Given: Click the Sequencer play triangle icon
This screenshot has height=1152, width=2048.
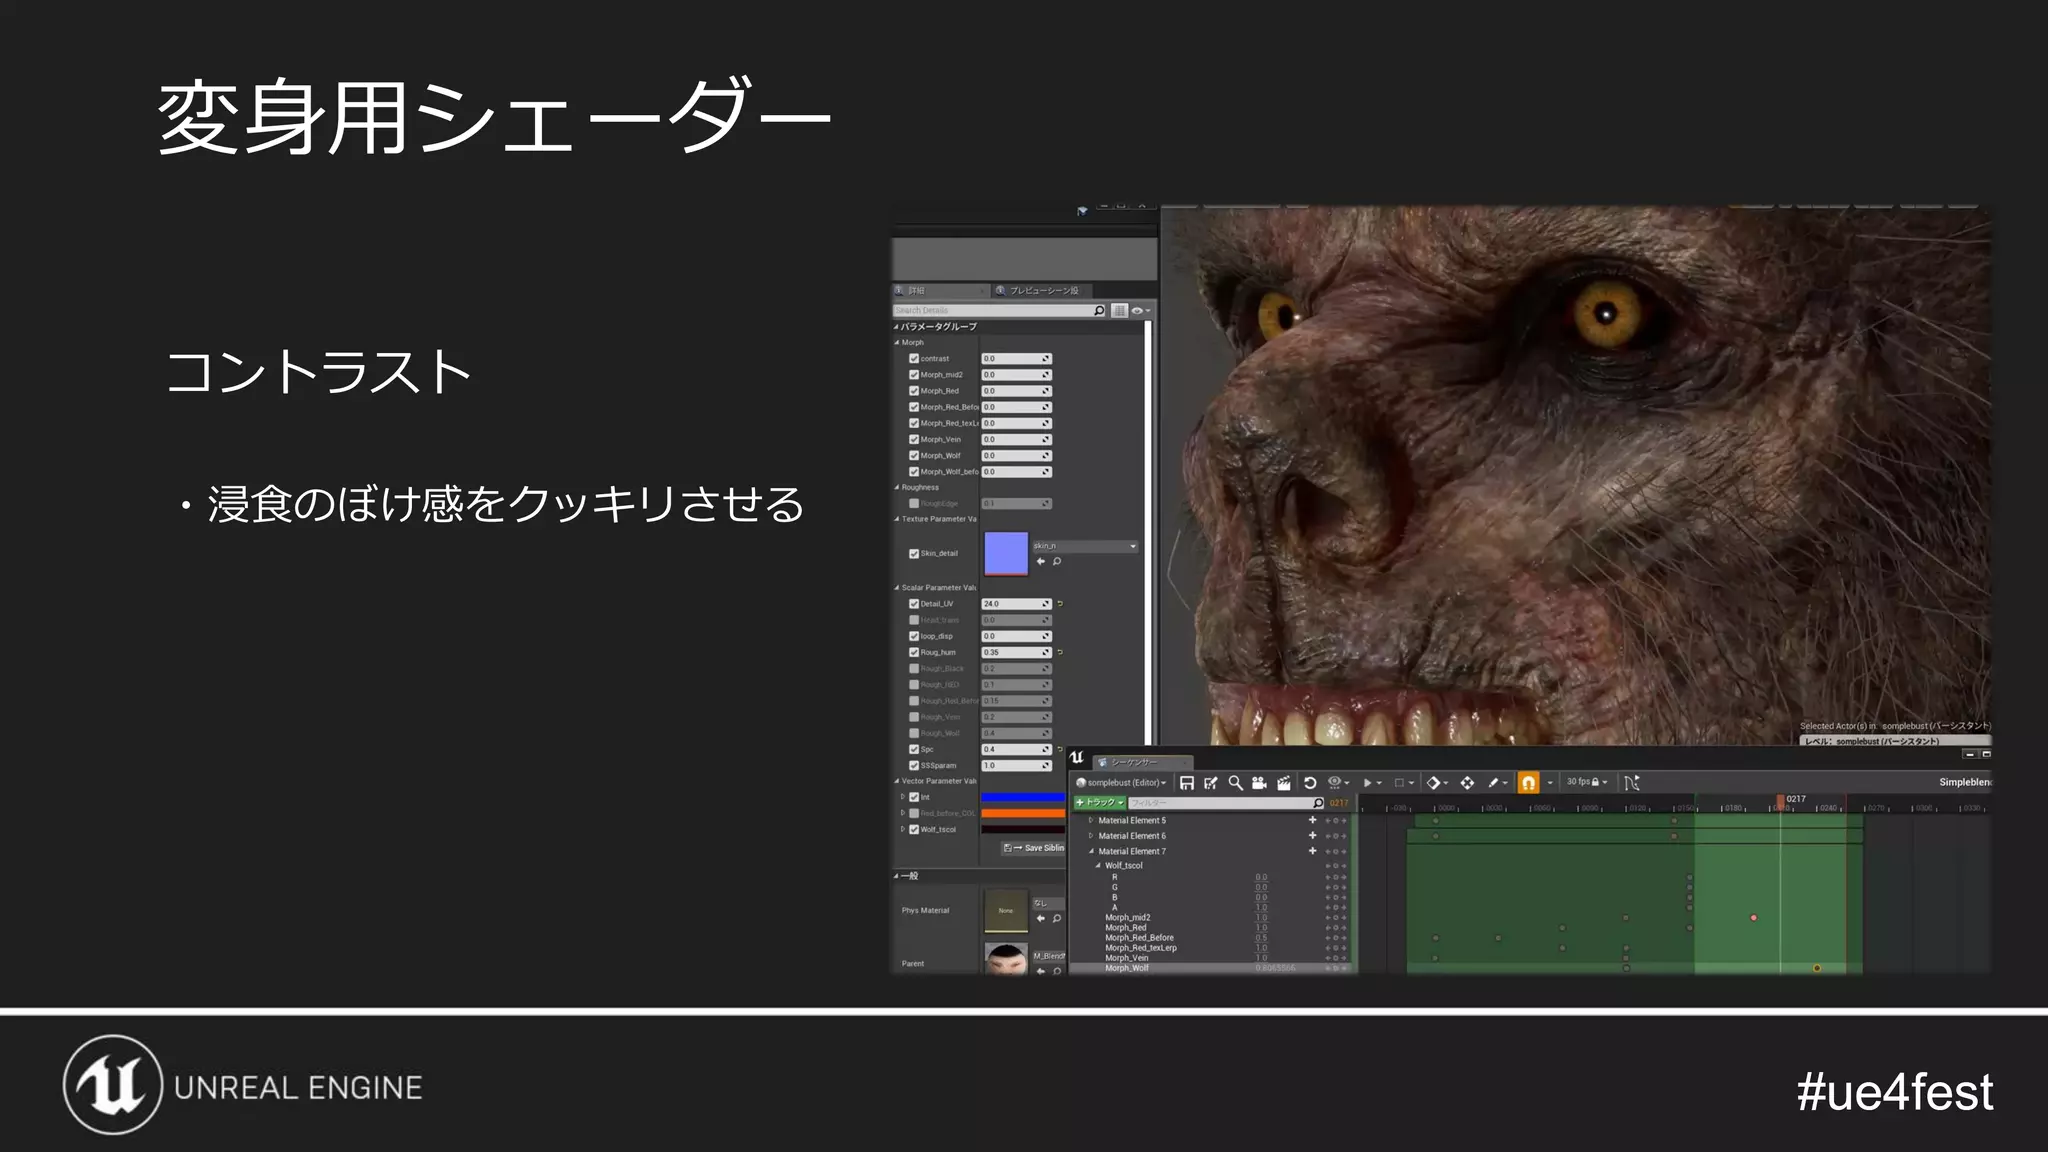Looking at the screenshot, I should tap(1367, 783).
